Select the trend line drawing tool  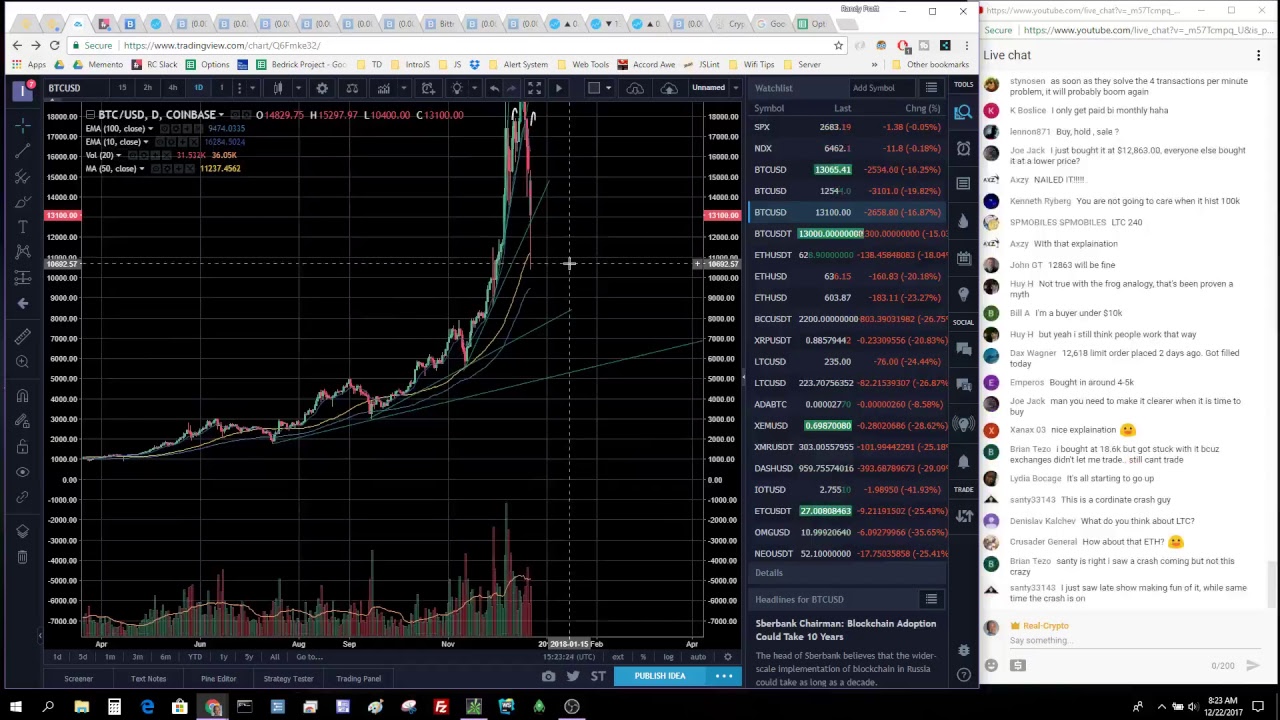(x=22, y=150)
